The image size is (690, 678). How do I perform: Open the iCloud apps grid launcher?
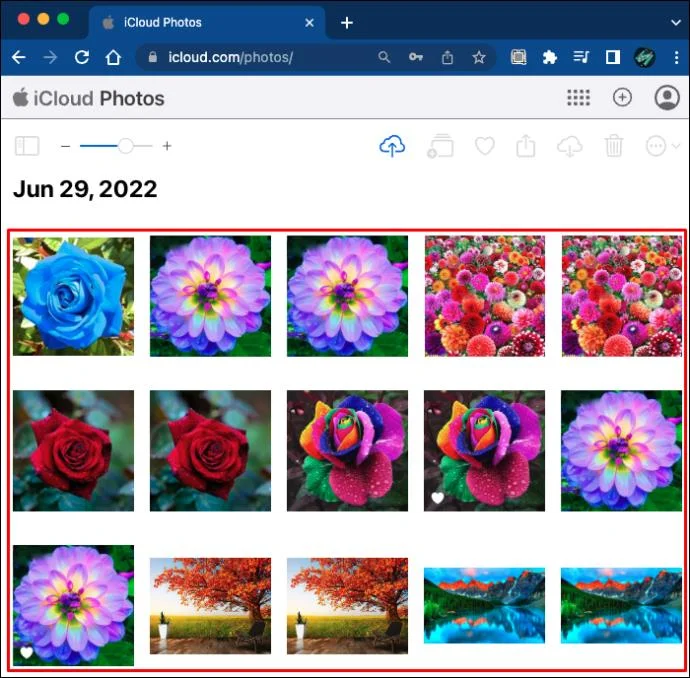578,98
